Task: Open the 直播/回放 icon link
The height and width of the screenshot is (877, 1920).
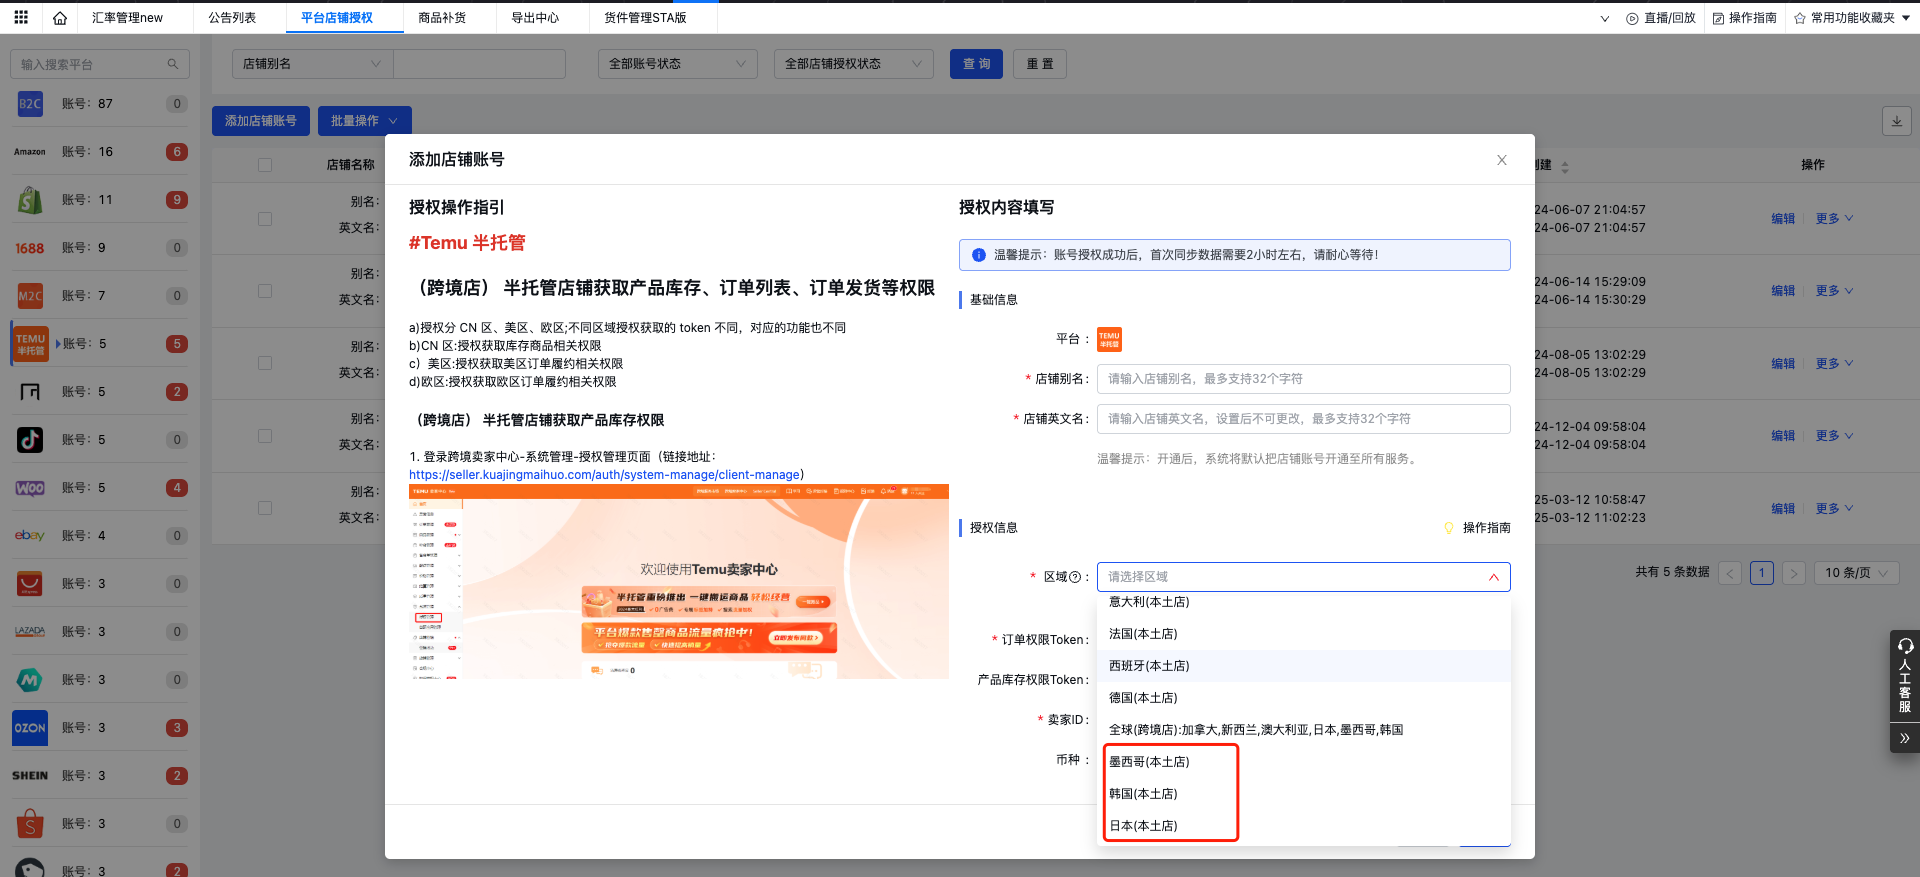Action: pyautogui.click(x=1660, y=18)
